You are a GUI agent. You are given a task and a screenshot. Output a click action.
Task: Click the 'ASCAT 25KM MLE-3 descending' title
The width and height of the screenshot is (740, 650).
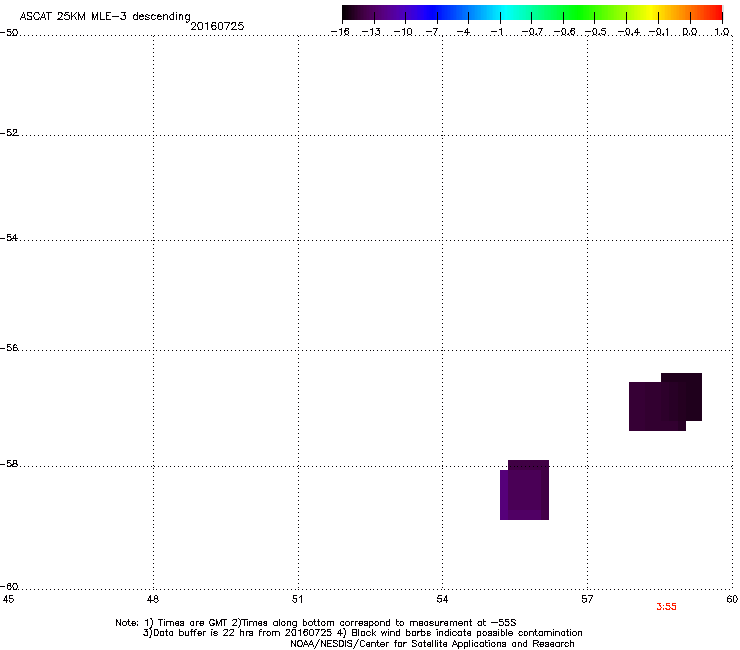click(x=105, y=16)
